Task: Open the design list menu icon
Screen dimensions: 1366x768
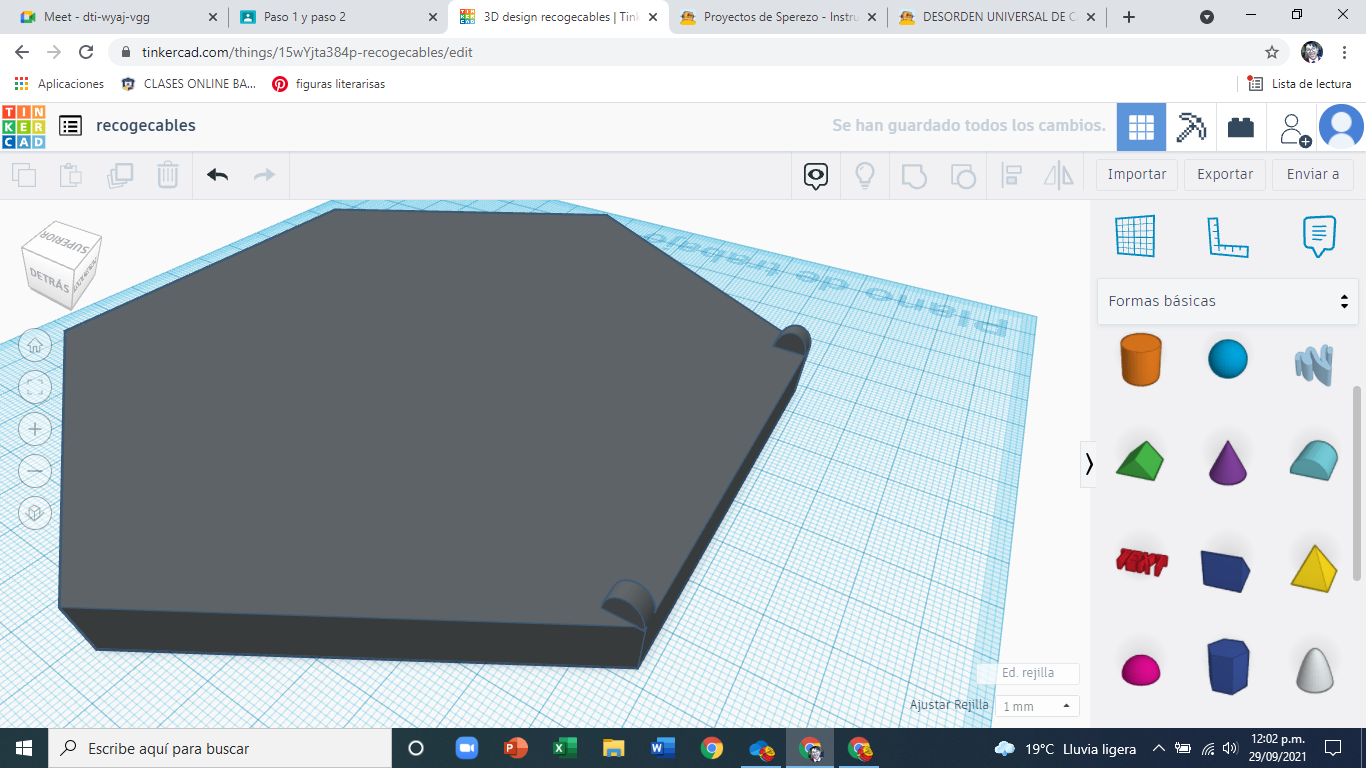Action: click(70, 126)
